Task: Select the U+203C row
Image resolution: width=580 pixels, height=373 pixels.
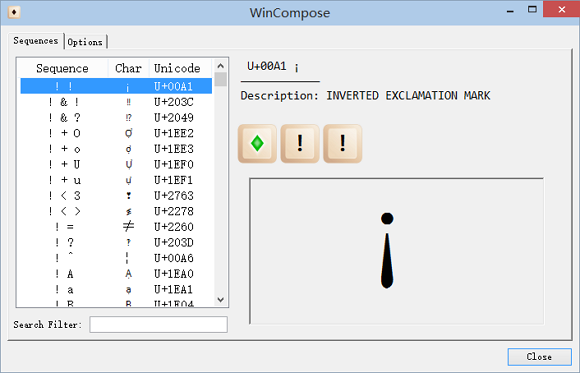Action: (116, 102)
